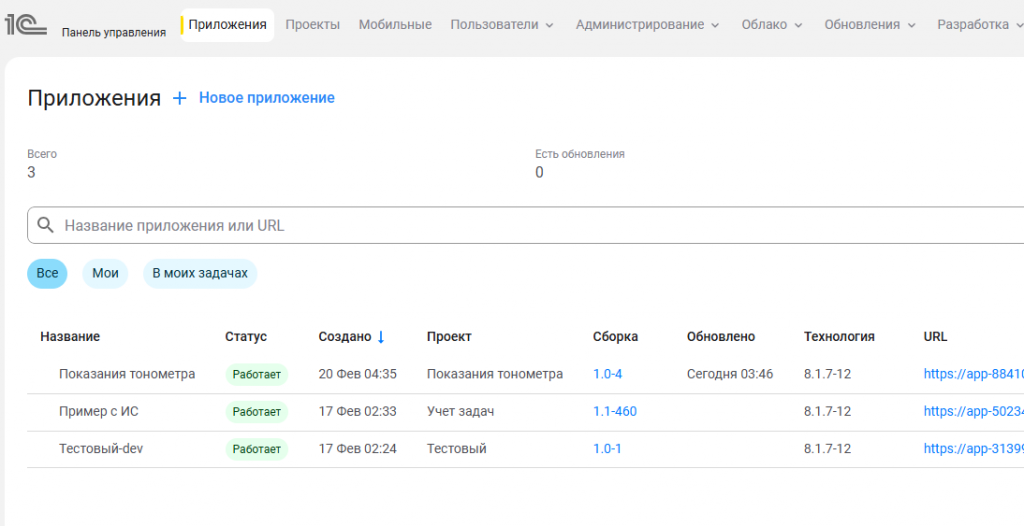Switch to the Проекты tab
The width and height of the screenshot is (1024, 526).
pyautogui.click(x=313, y=25)
